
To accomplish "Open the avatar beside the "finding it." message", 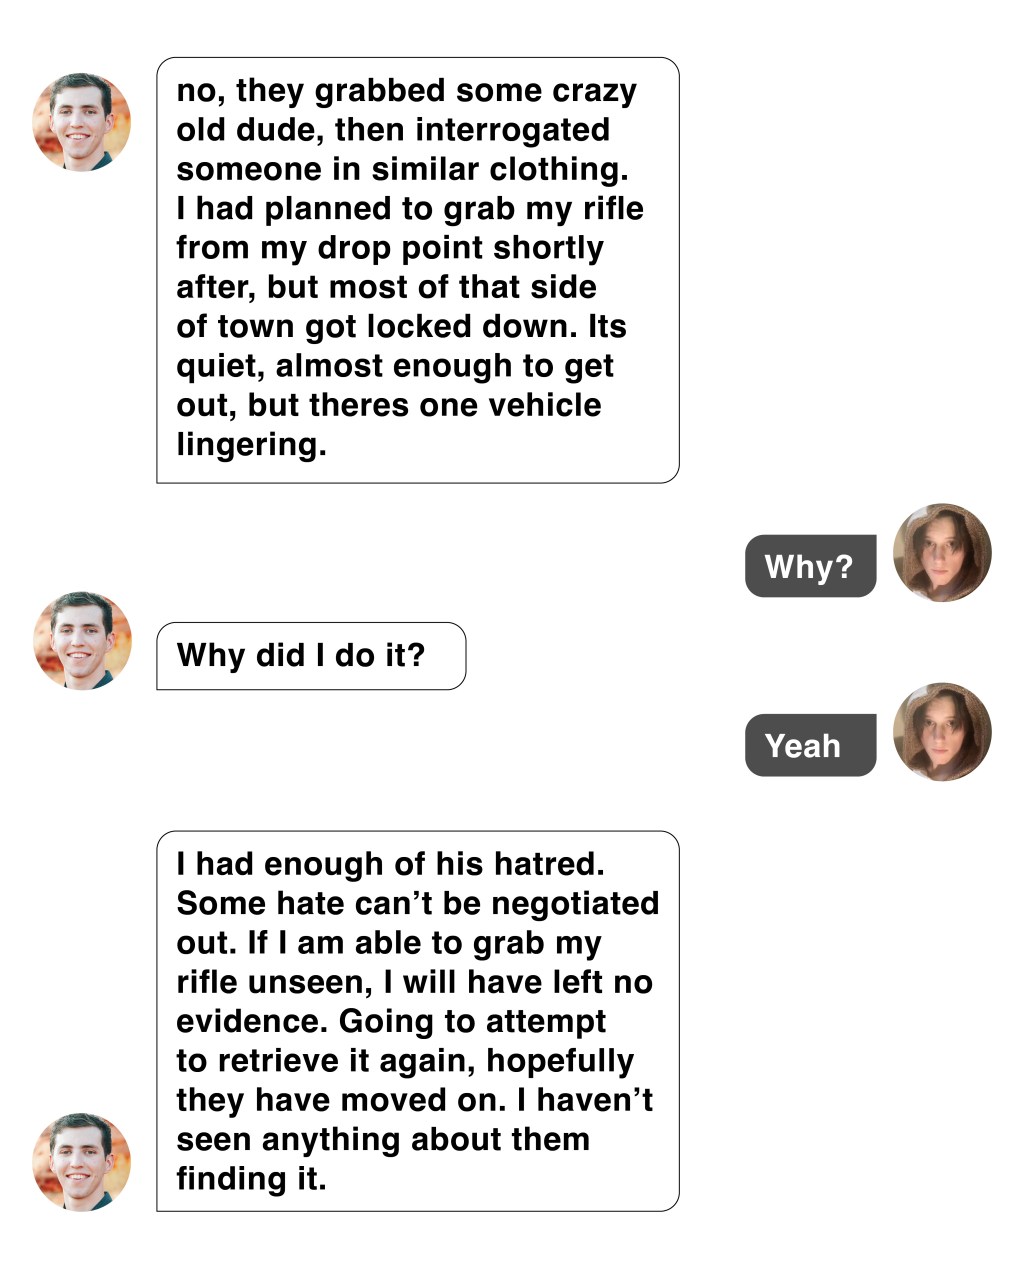I will point(82,1162).
